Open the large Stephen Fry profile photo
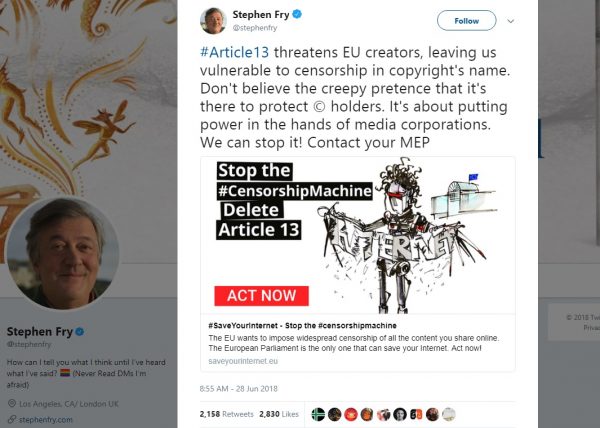The height and width of the screenshot is (428, 600). click(x=64, y=254)
